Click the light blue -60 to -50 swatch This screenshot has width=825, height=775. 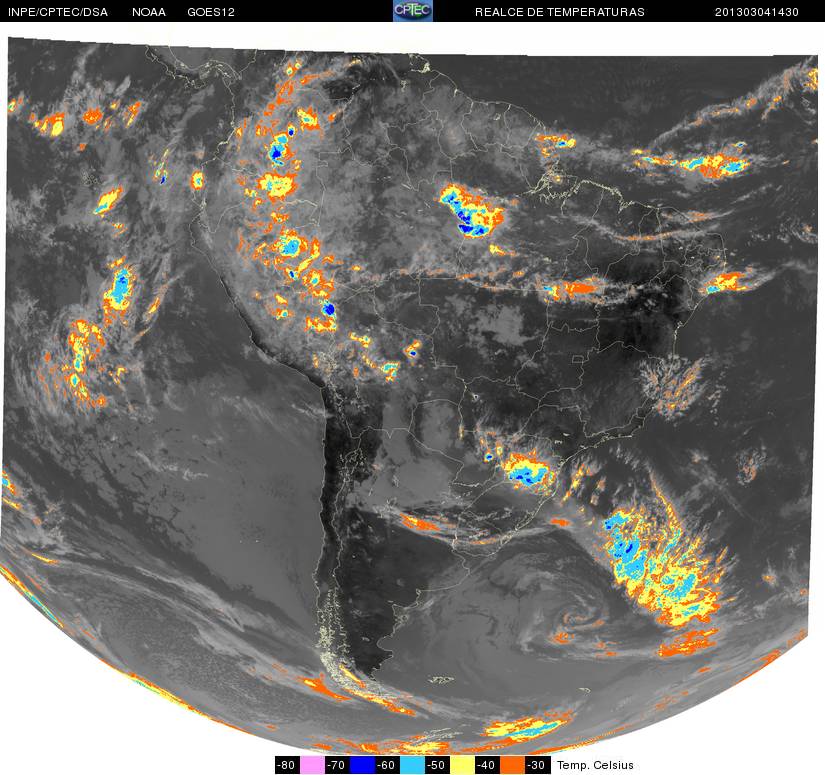pyautogui.click(x=412, y=765)
